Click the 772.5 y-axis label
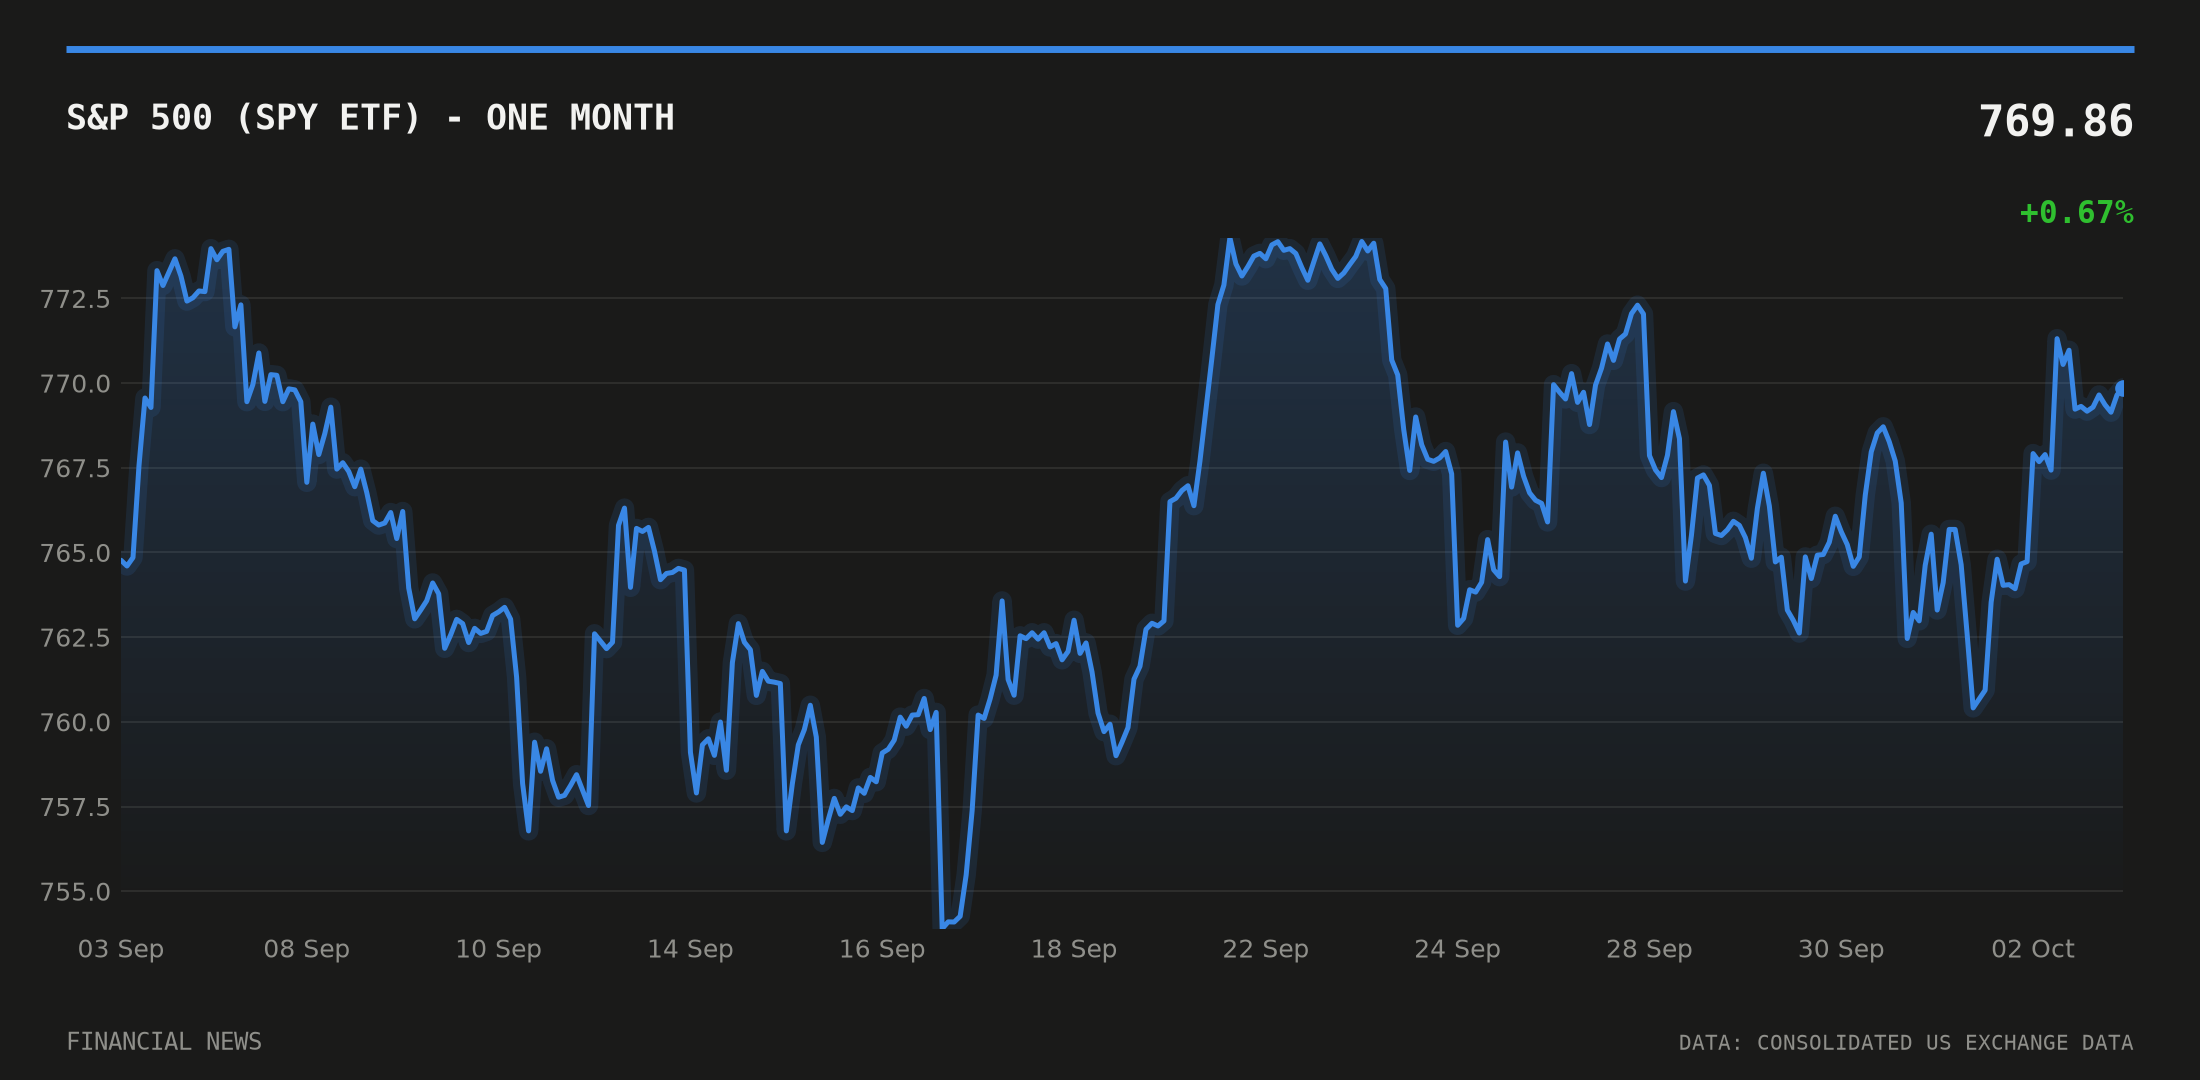The image size is (2200, 1080). pos(75,299)
